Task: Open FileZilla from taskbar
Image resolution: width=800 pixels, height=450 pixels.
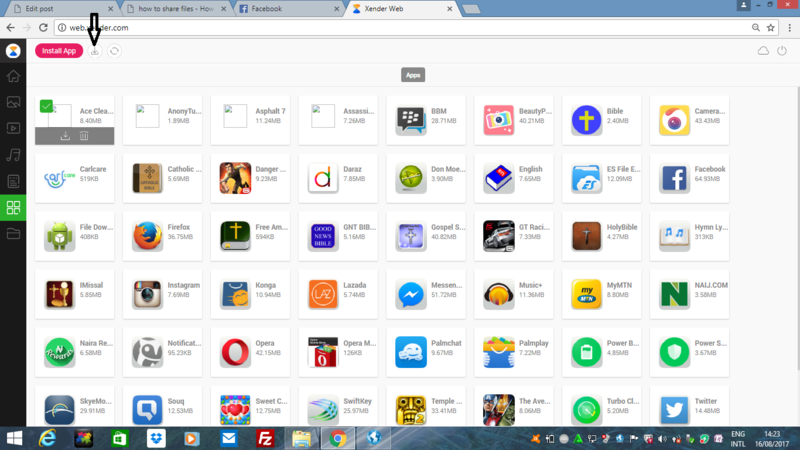Action: click(x=265, y=438)
